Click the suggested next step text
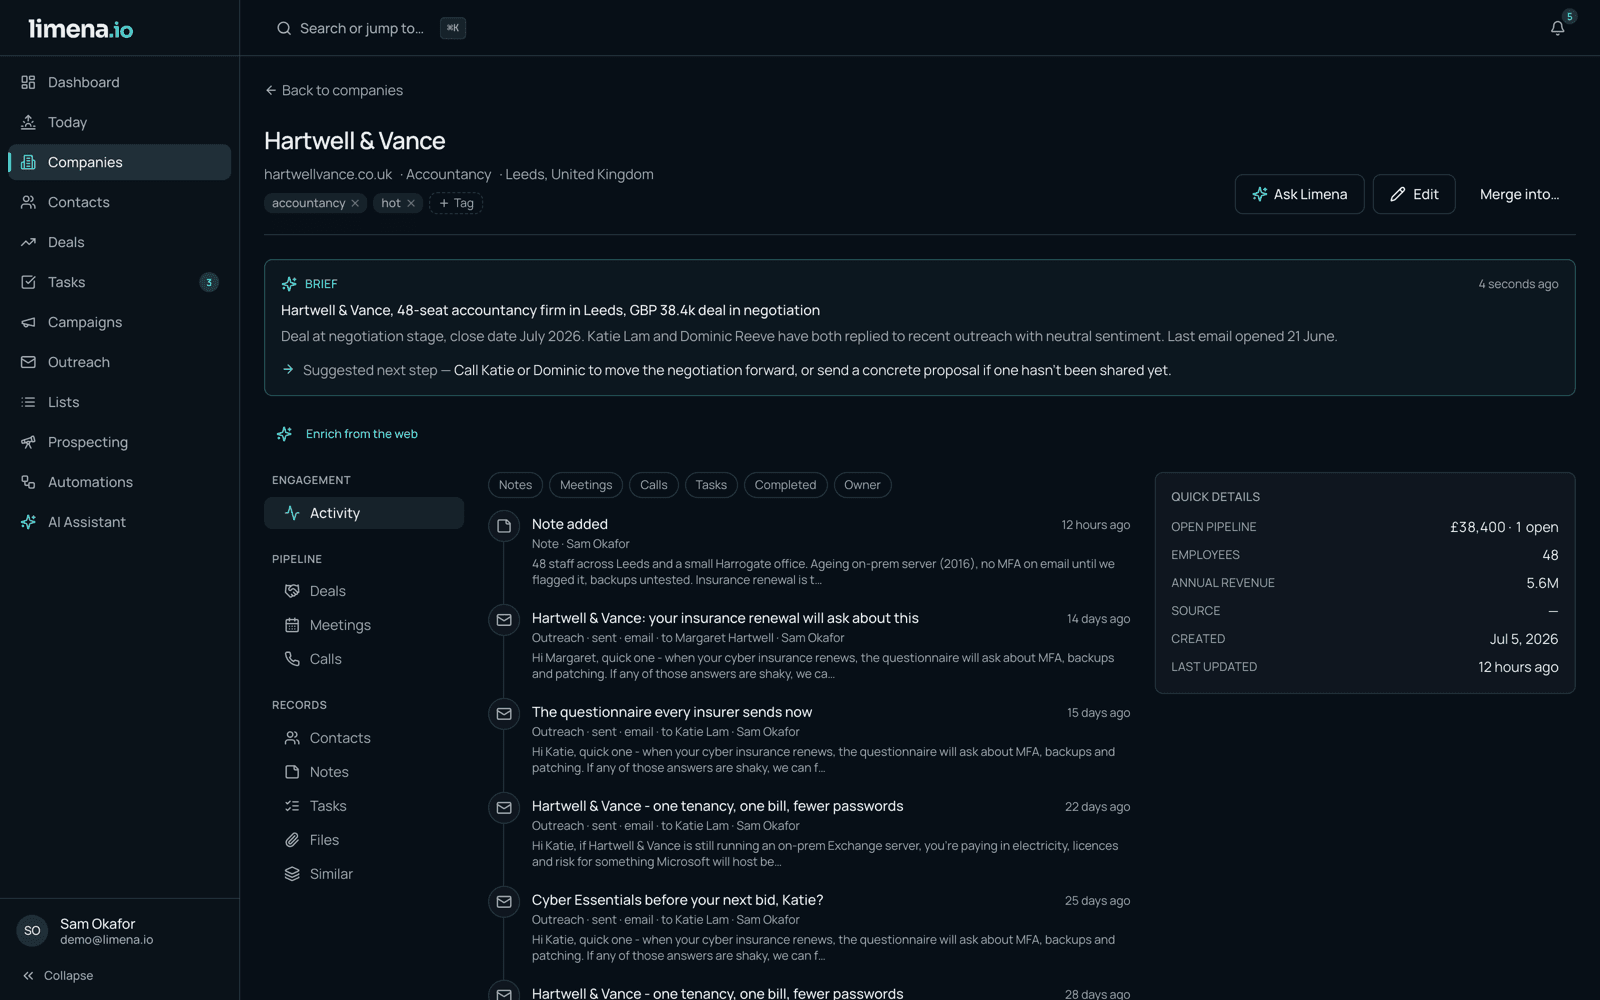This screenshot has height=1000, width=1600. pyautogui.click(x=812, y=370)
